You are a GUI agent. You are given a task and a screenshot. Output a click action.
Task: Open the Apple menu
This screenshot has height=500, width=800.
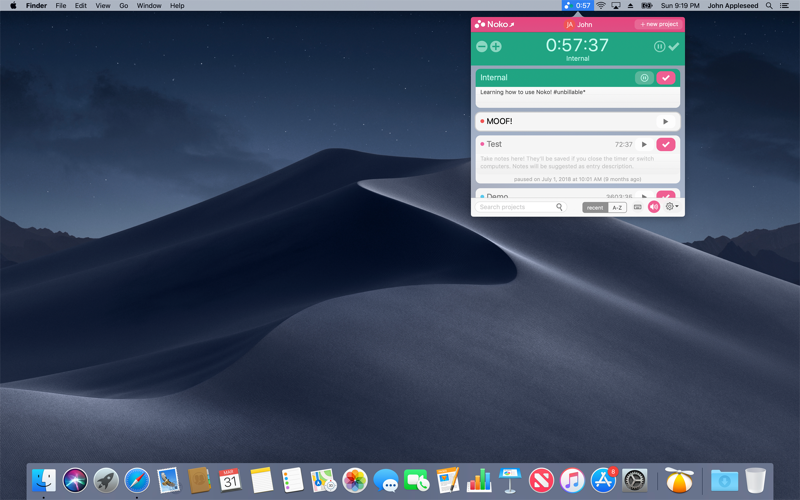point(13,6)
